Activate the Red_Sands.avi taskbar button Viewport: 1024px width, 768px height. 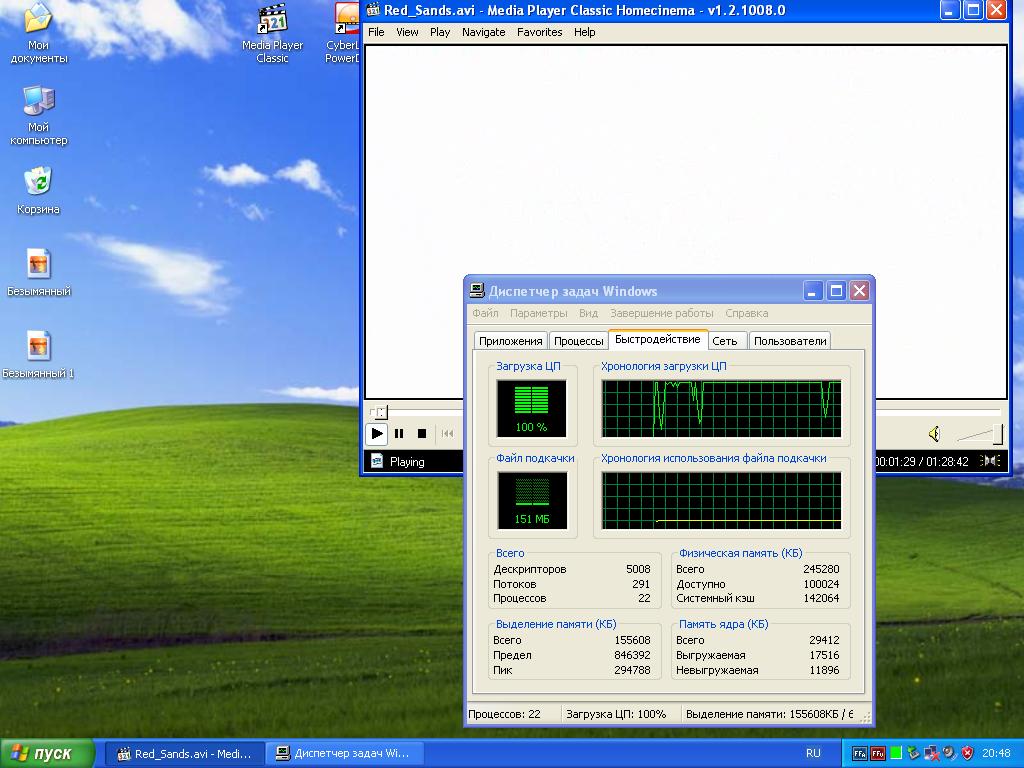pos(185,754)
